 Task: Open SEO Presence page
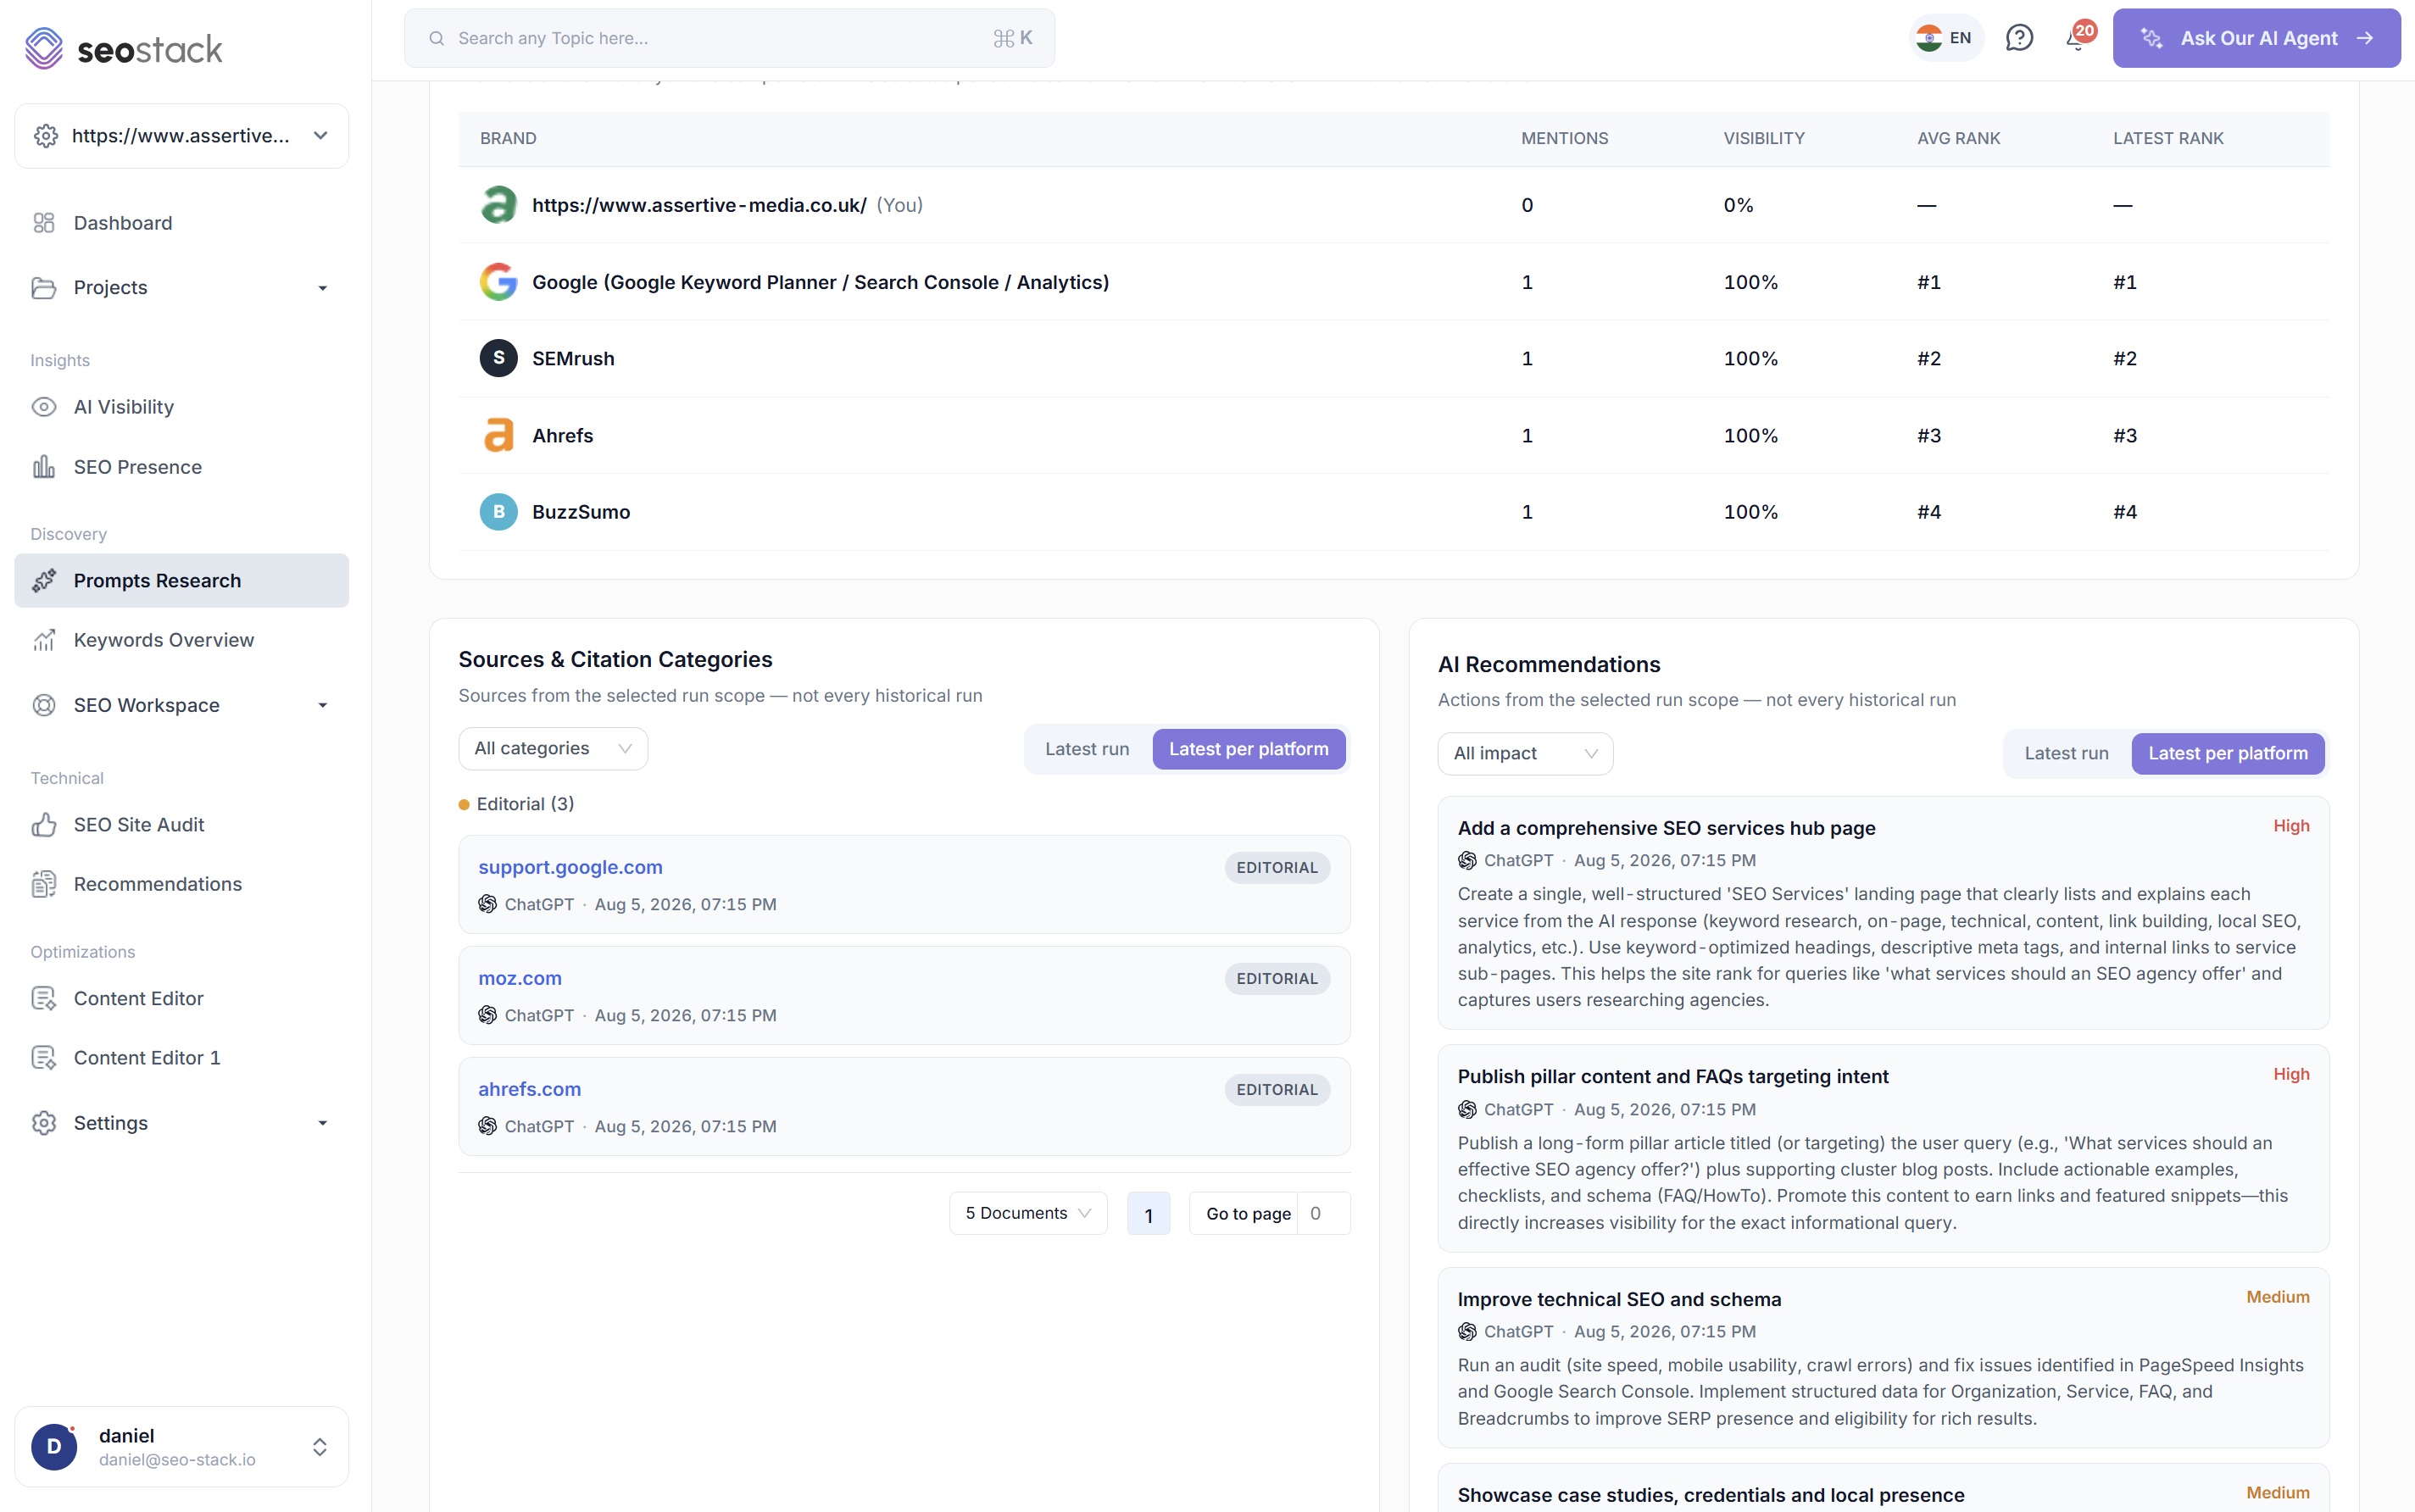click(182, 467)
